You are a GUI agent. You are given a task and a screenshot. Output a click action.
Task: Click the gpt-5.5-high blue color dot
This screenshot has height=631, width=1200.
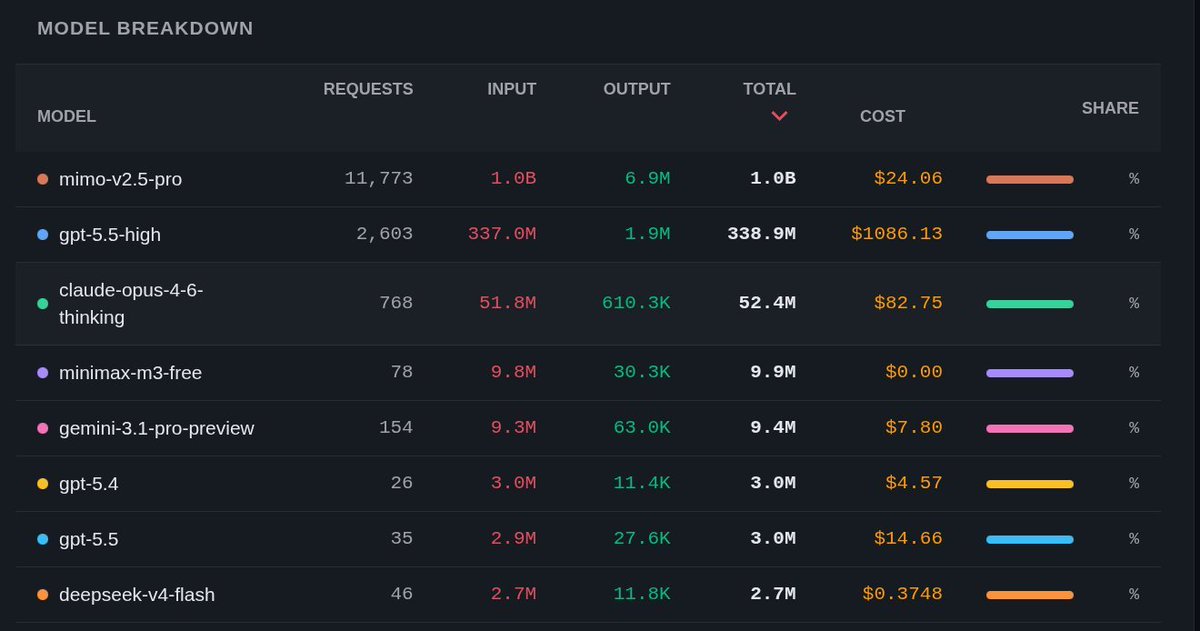tap(42, 234)
